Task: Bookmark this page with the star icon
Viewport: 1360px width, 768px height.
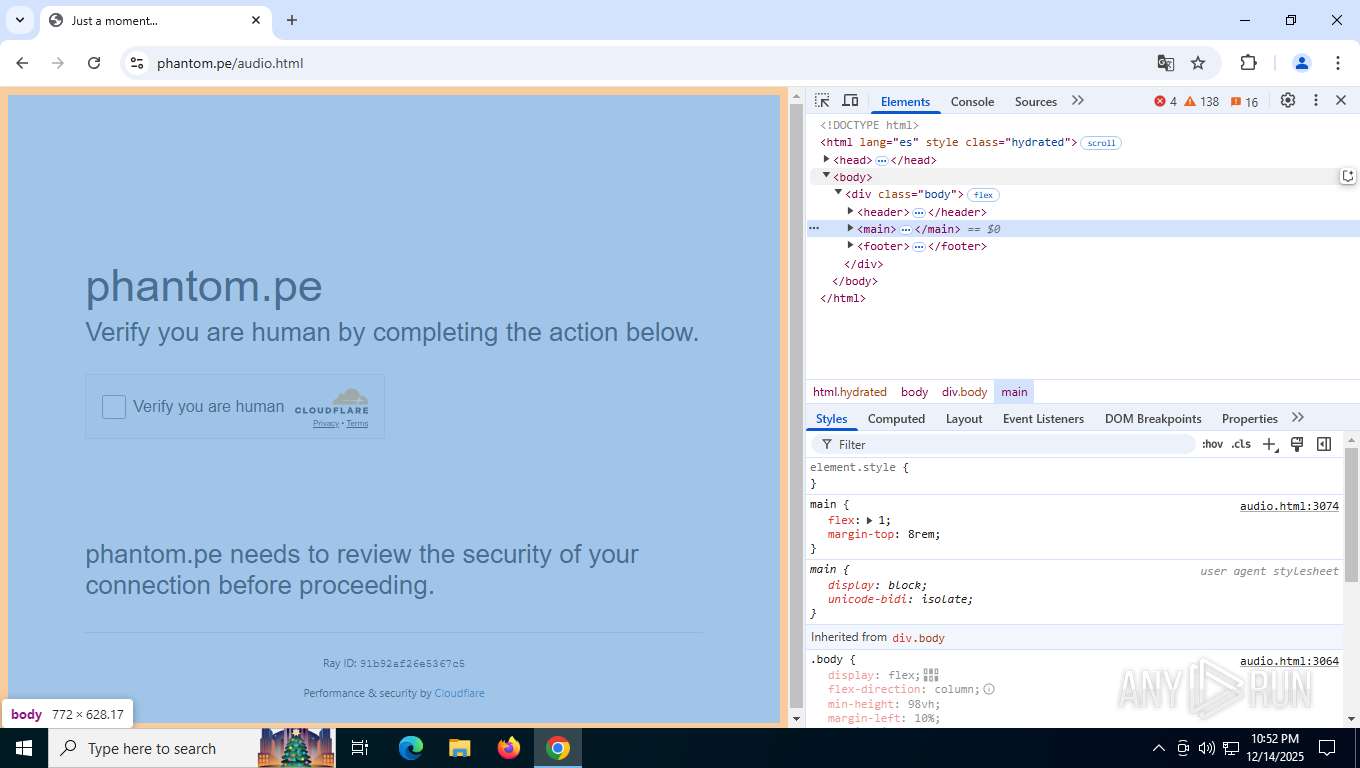Action: pyautogui.click(x=1198, y=63)
